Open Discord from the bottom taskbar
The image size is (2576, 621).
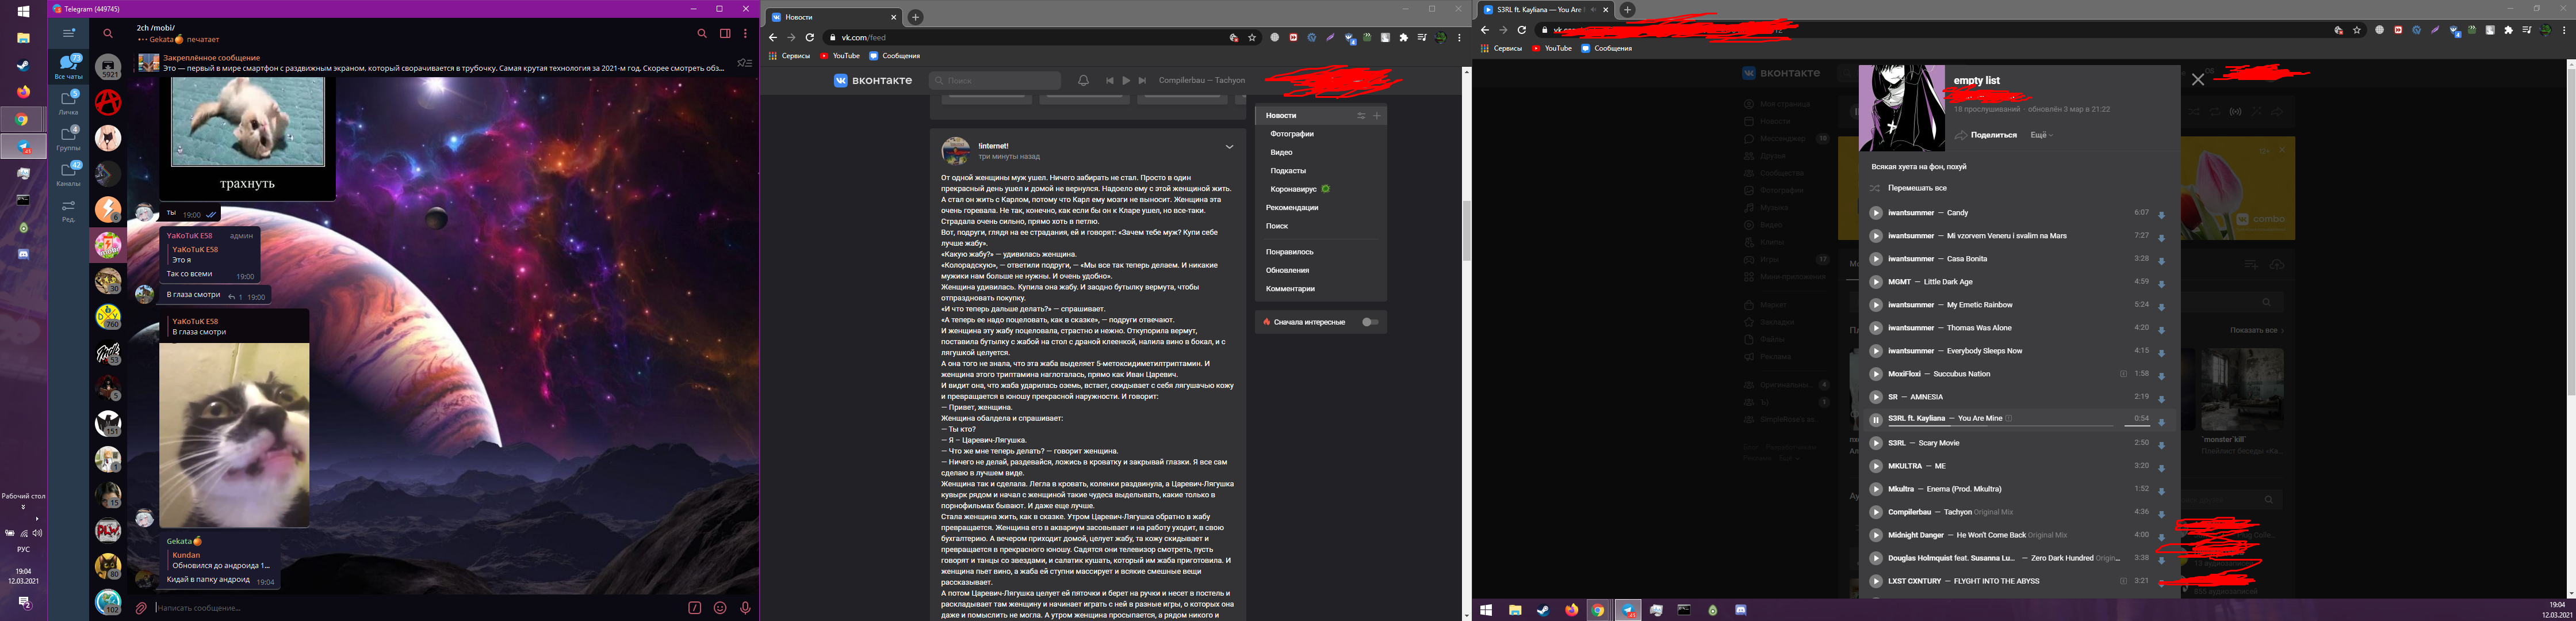1741,610
